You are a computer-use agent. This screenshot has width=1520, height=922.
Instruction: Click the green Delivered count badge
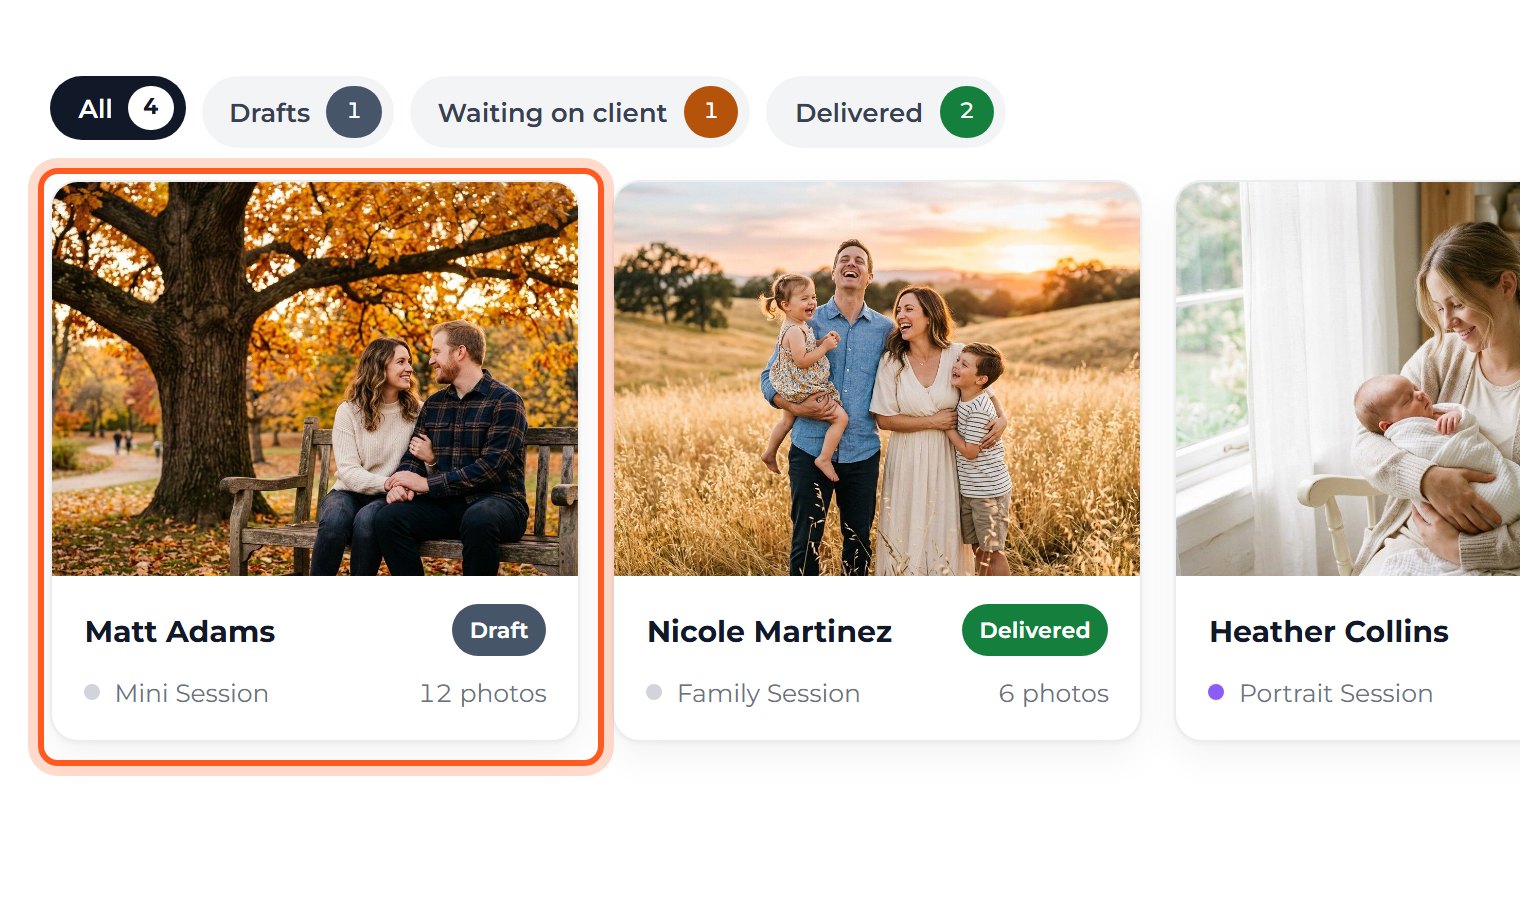(x=967, y=112)
